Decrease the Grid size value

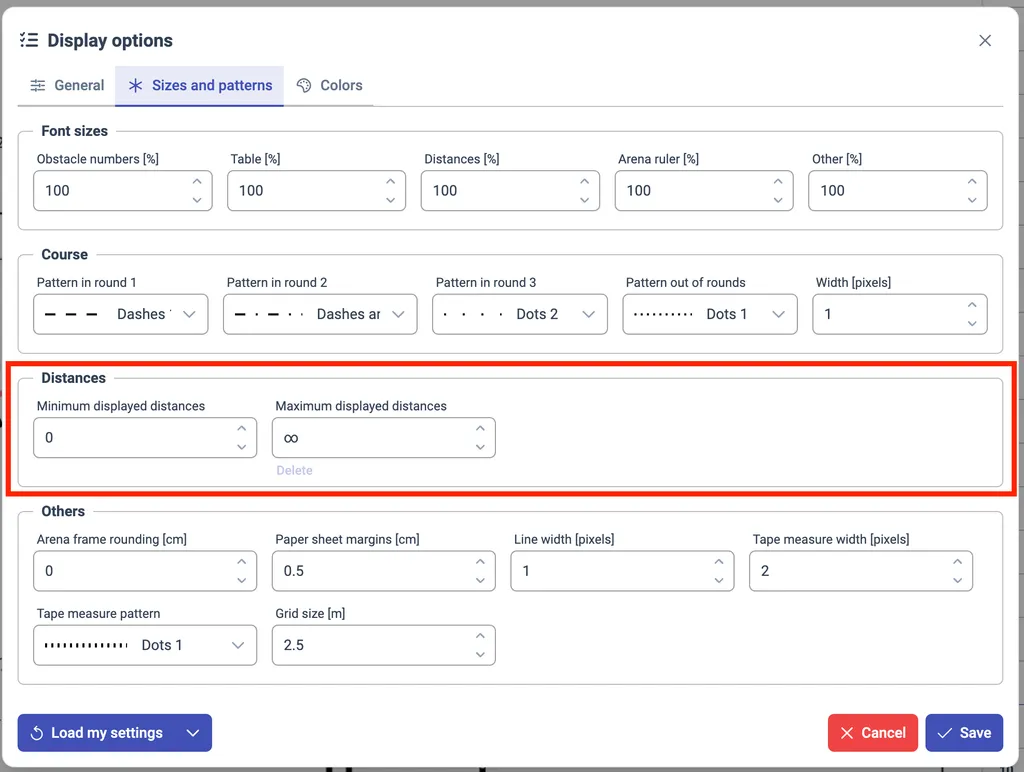(x=480, y=655)
